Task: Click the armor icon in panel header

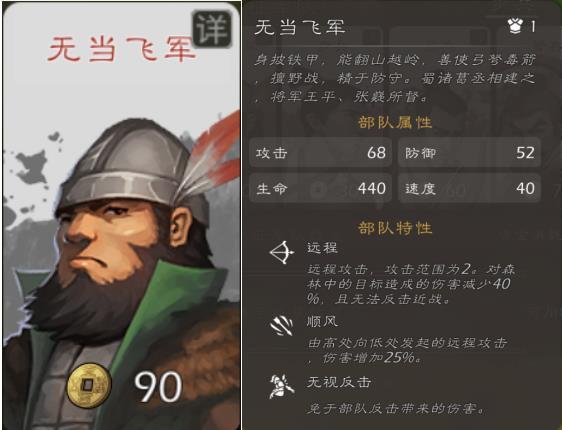Action: click(x=515, y=26)
